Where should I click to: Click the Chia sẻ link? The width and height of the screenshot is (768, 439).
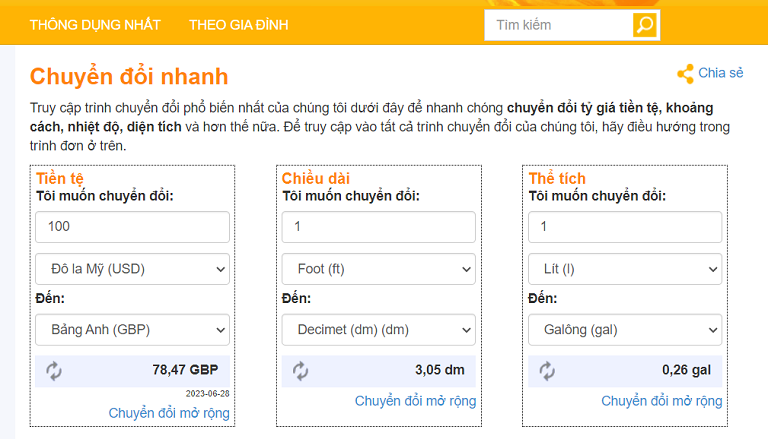720,73
